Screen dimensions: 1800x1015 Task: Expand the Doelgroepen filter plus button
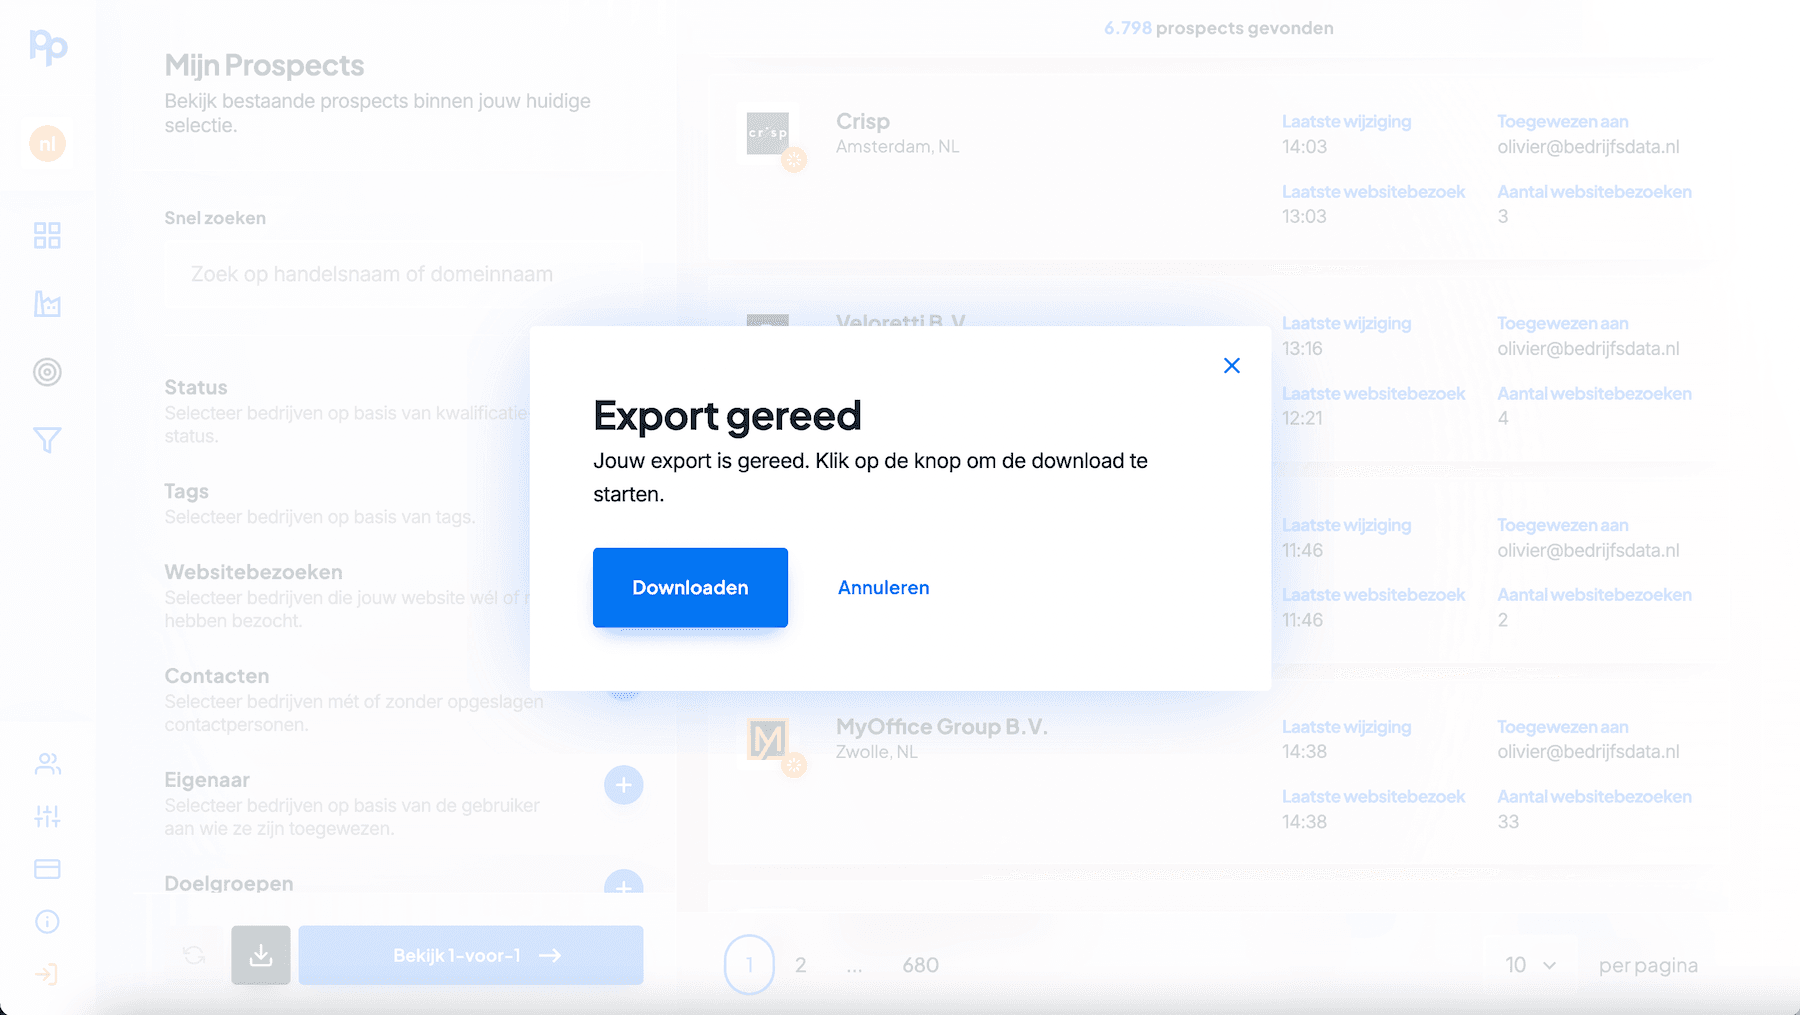click(x=623, y=882)
